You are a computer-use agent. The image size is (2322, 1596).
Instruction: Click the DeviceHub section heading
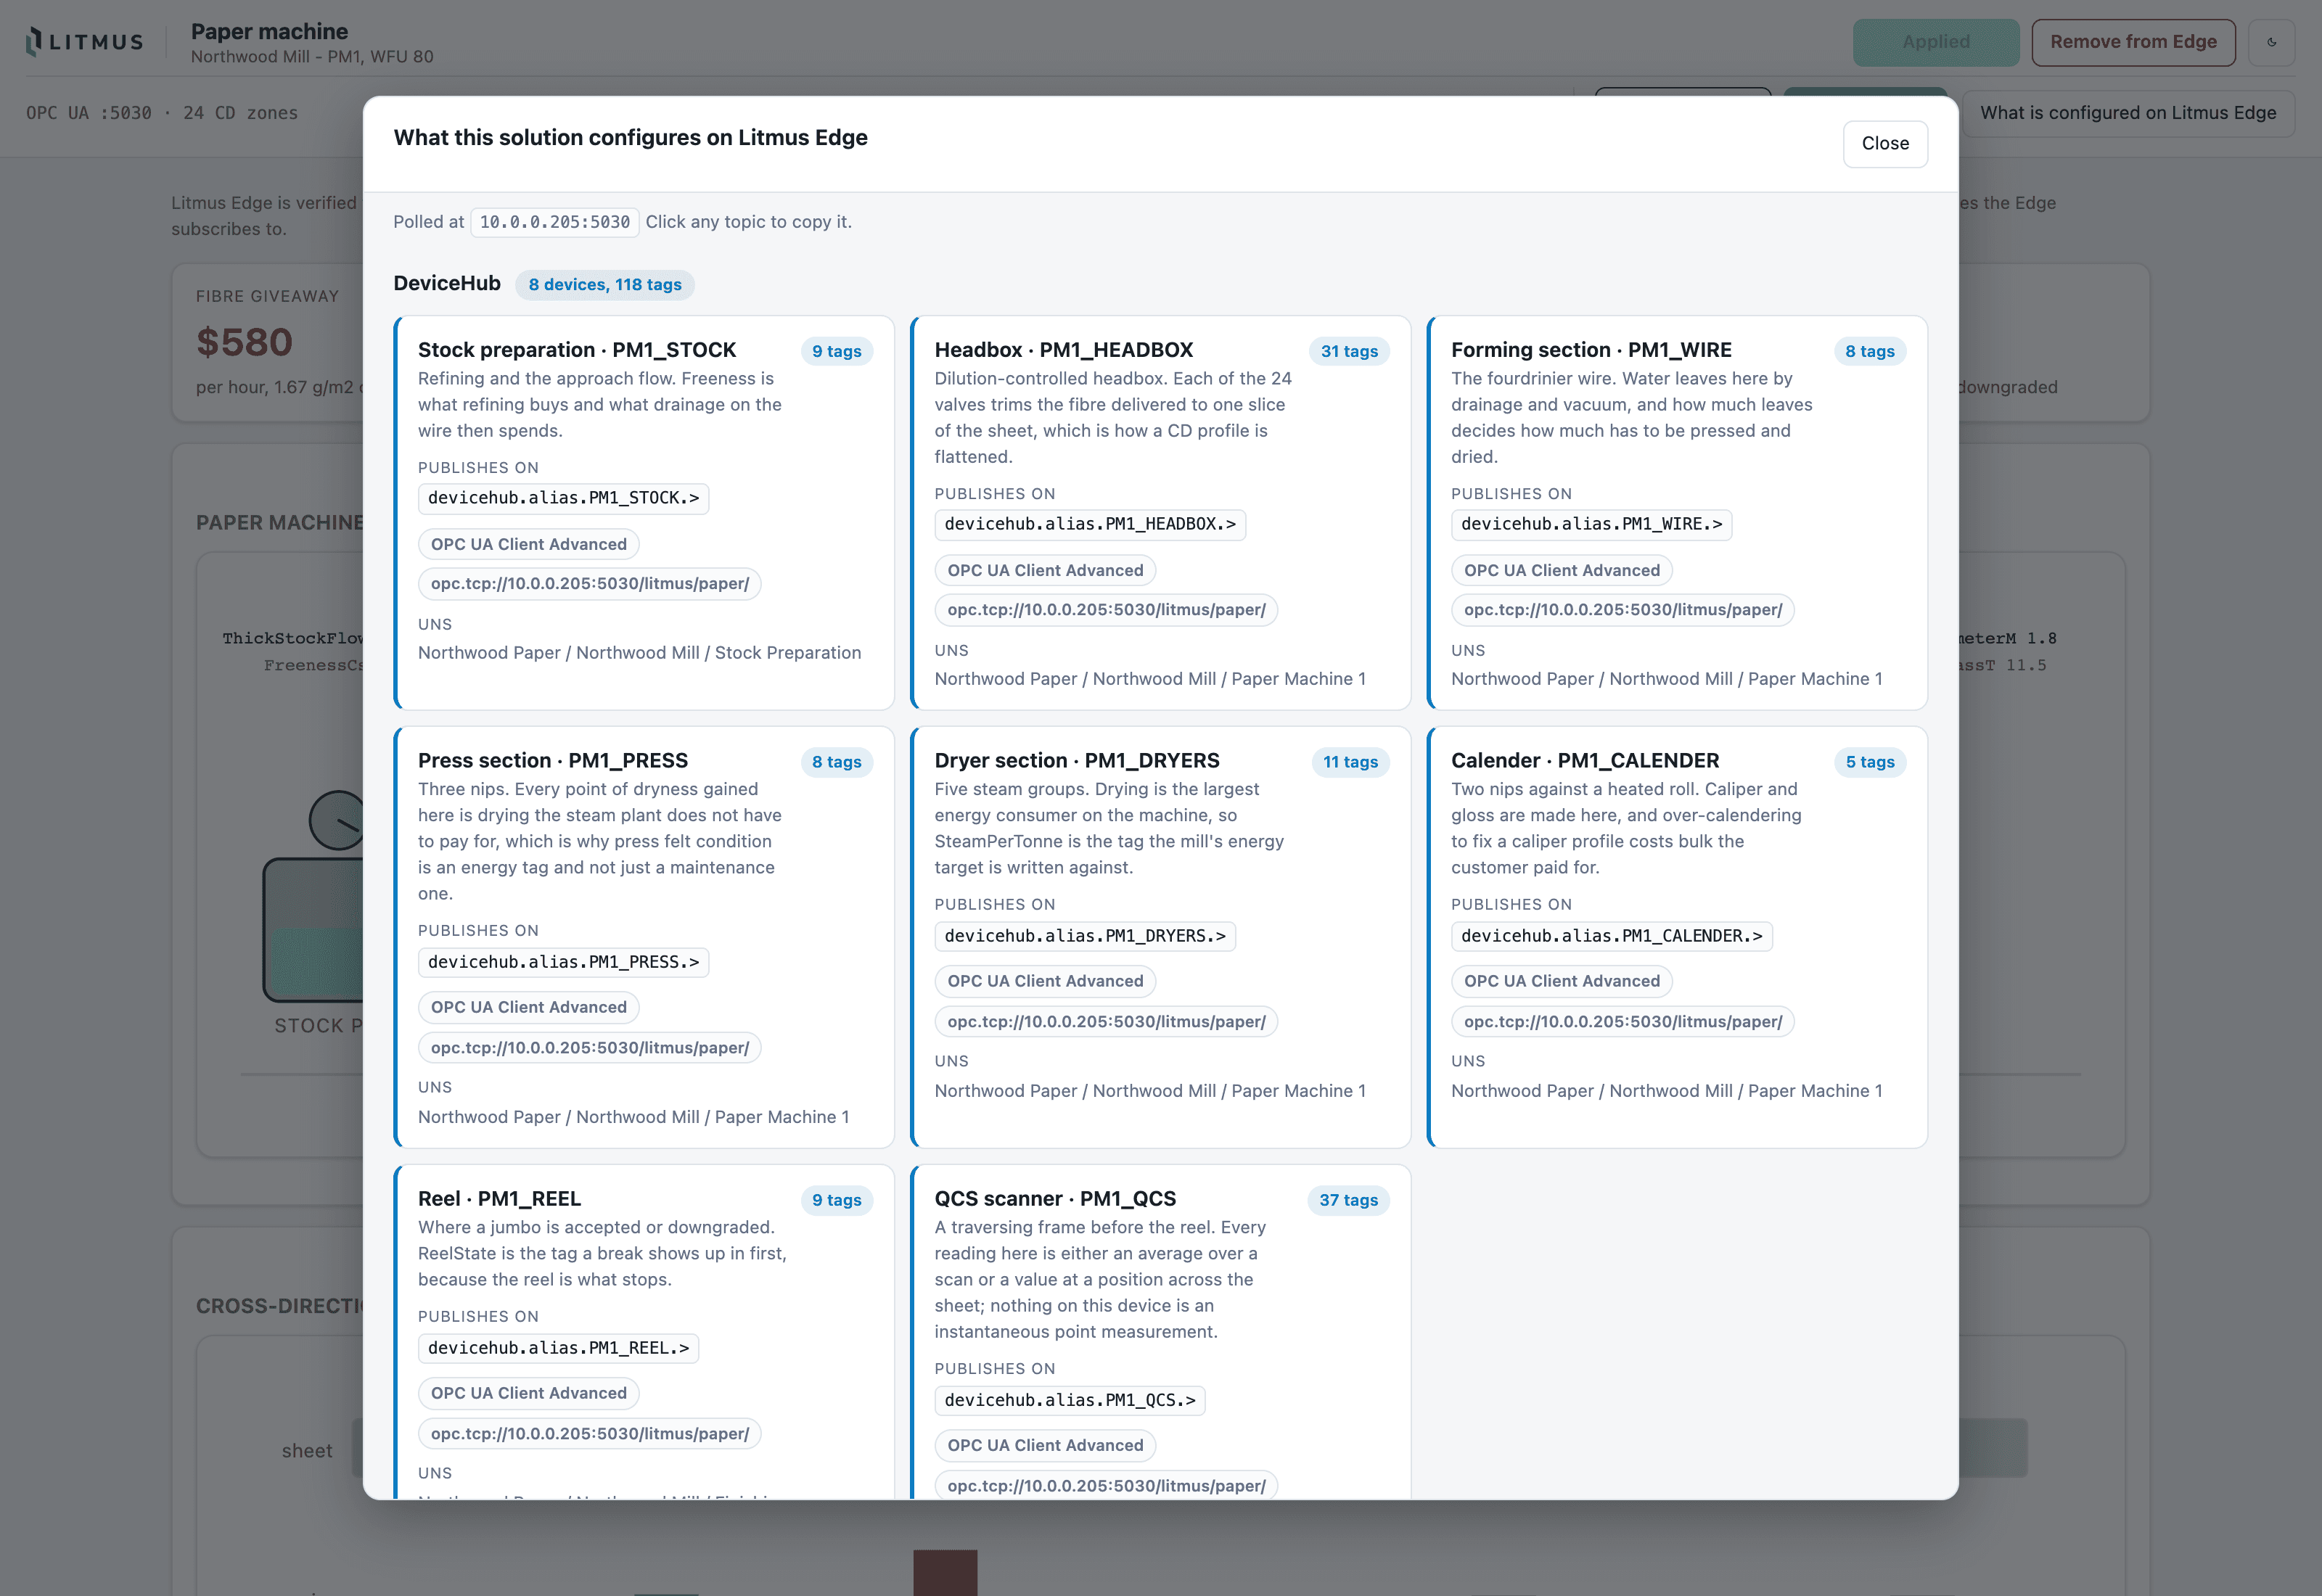click(447, 284)
